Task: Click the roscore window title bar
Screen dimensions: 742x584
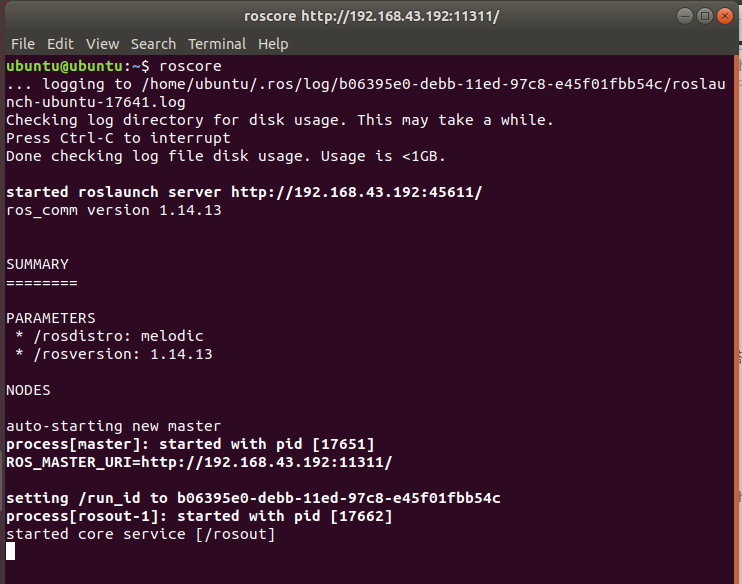Action: 371,16
